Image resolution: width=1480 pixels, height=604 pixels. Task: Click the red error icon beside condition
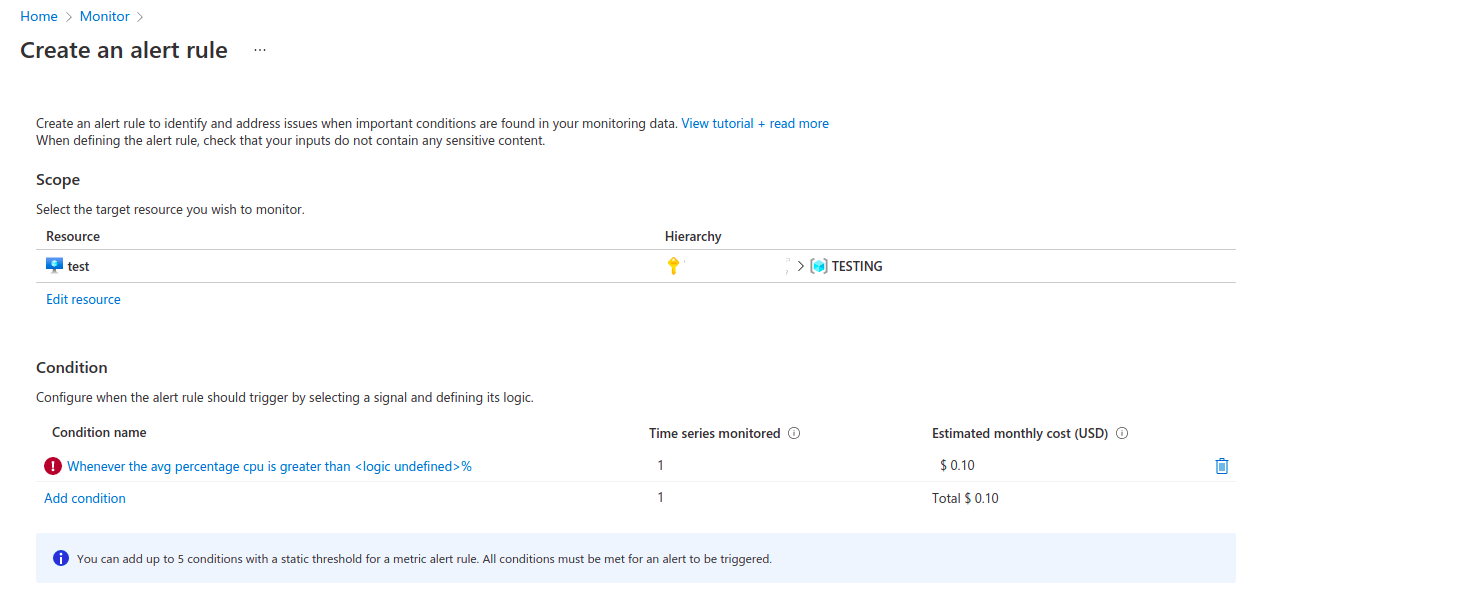[53, 466]
